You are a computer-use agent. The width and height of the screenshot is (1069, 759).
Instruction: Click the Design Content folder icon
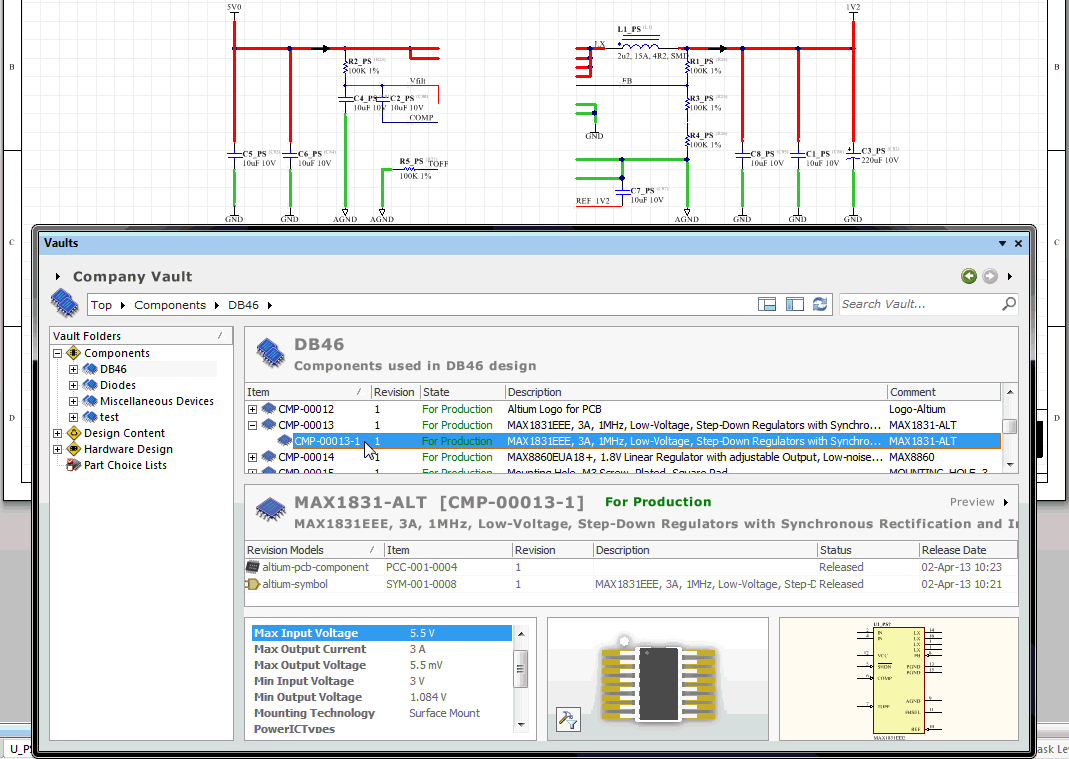coord(74,433)
